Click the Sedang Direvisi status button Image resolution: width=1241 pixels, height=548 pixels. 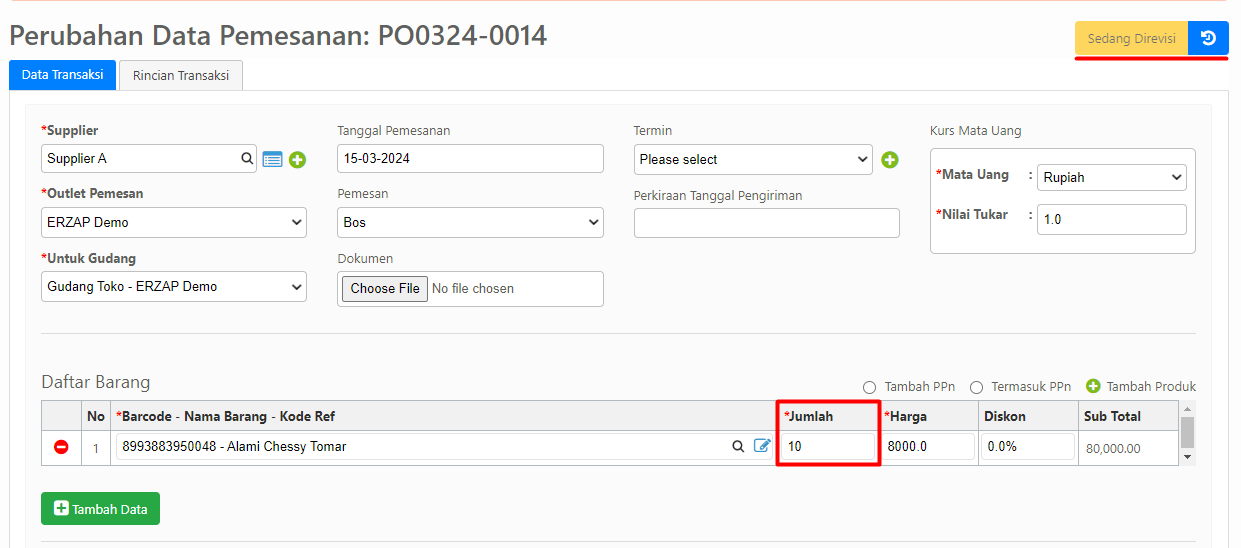click(1131, 38)
